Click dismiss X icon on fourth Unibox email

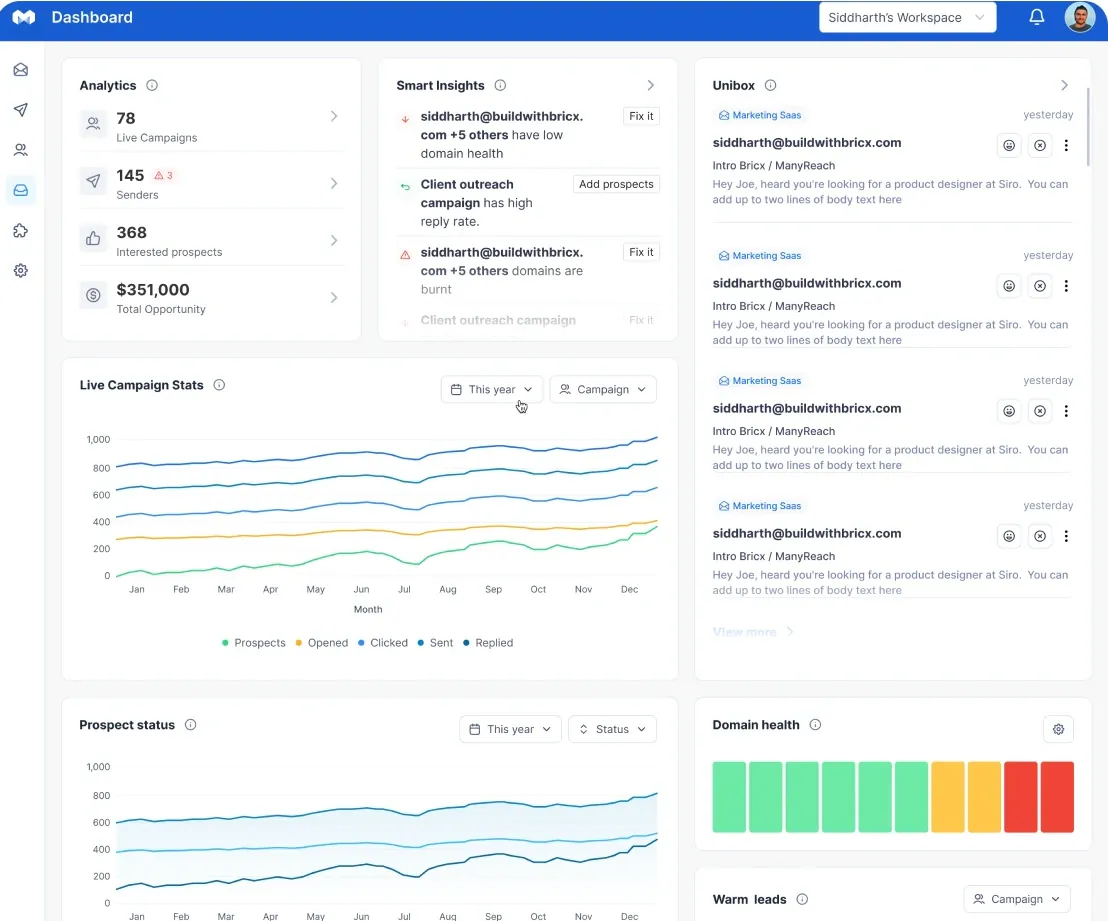(1039, 536)
